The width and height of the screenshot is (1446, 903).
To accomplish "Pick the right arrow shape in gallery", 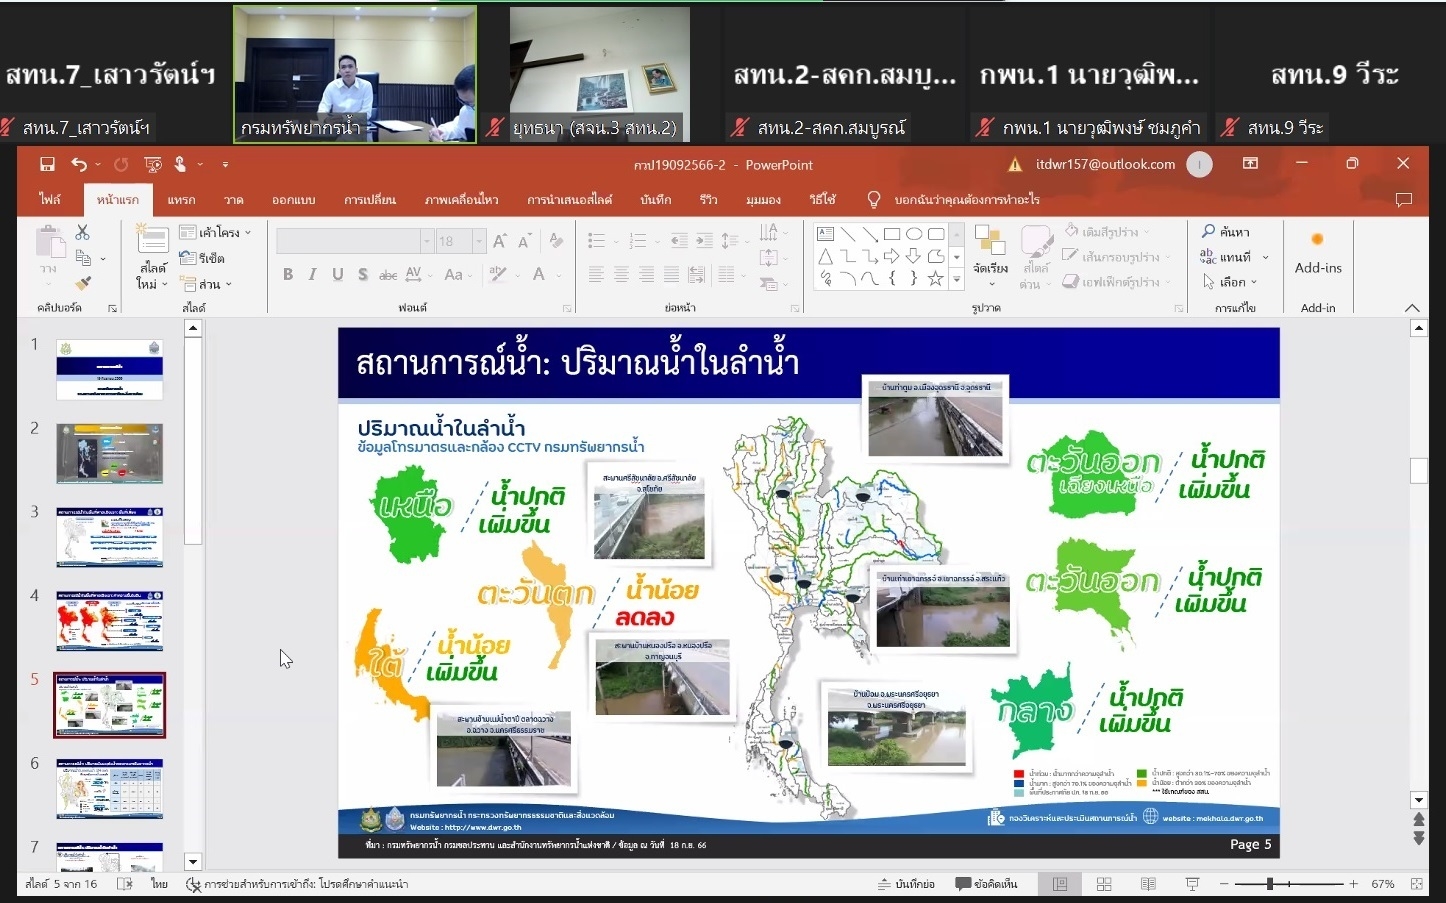I will coord(892,257).
